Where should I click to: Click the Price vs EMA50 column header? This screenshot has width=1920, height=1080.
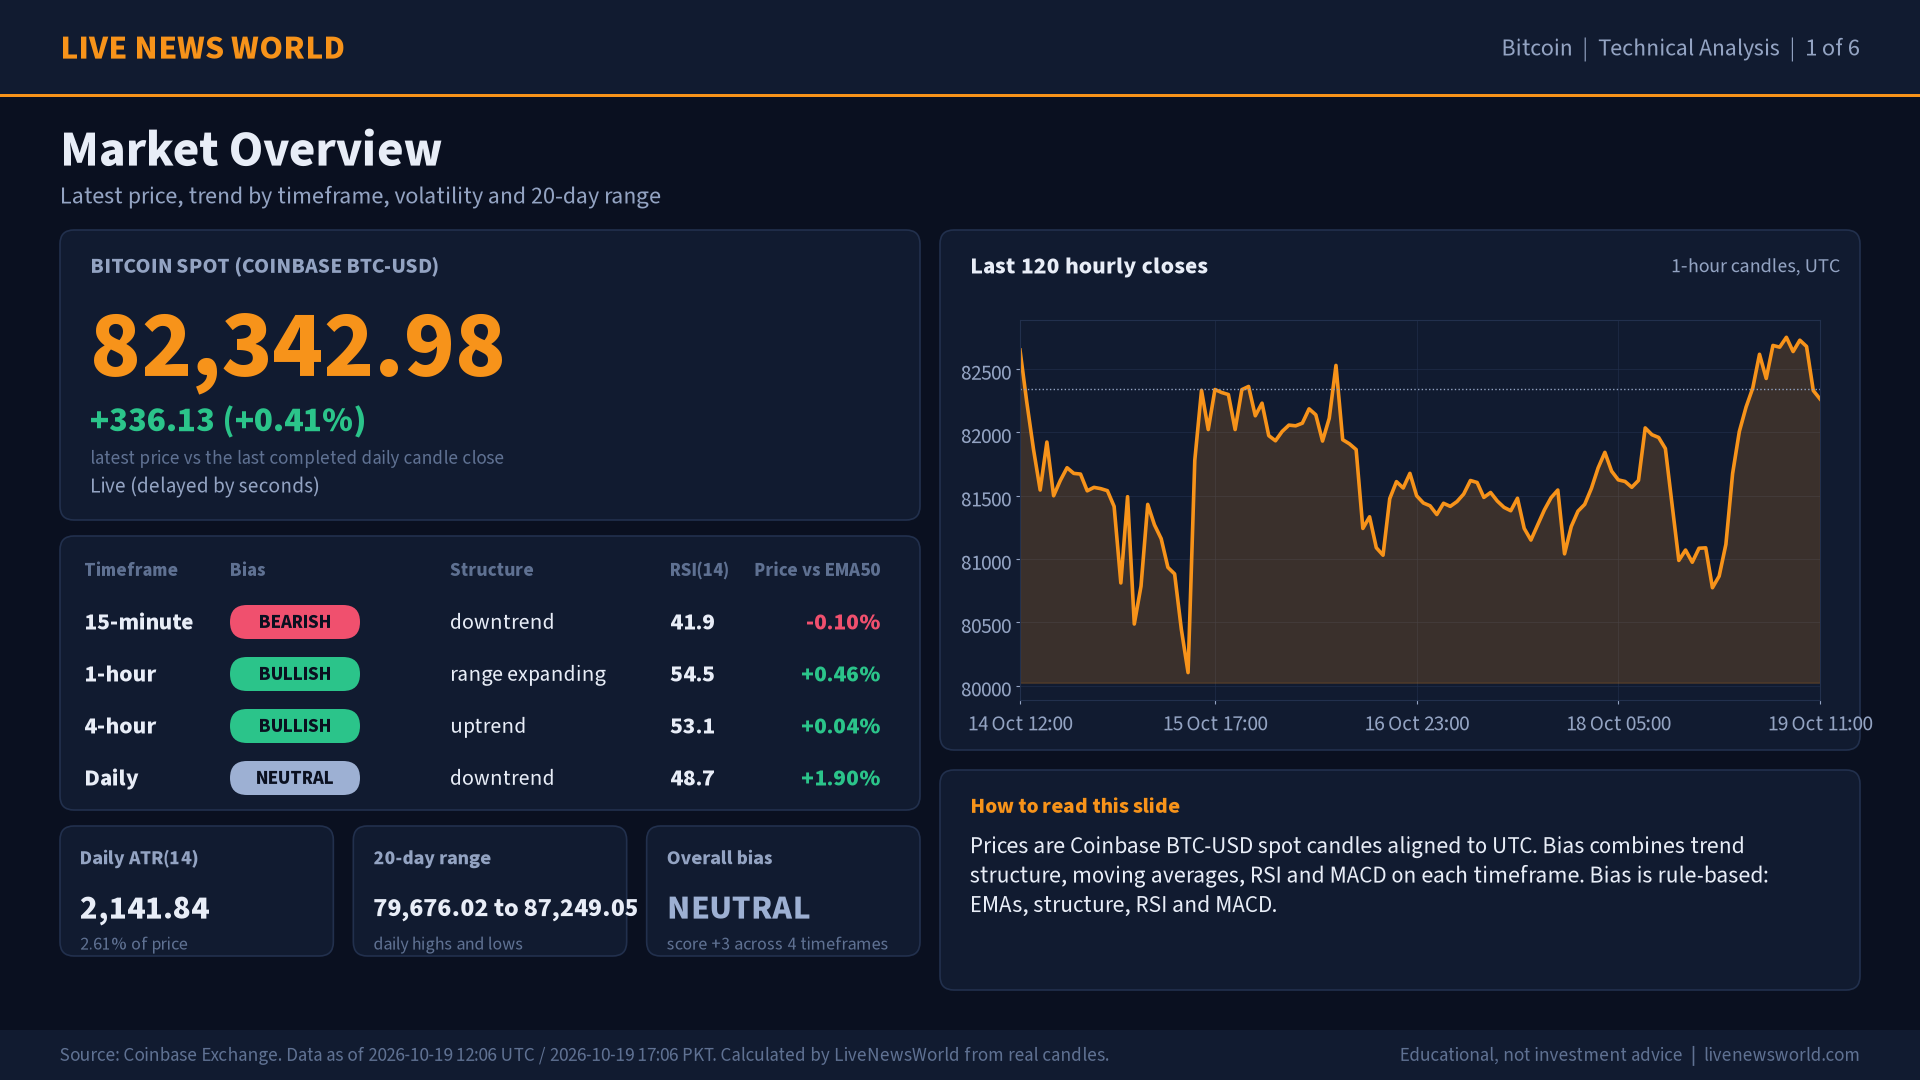point(817,570)
